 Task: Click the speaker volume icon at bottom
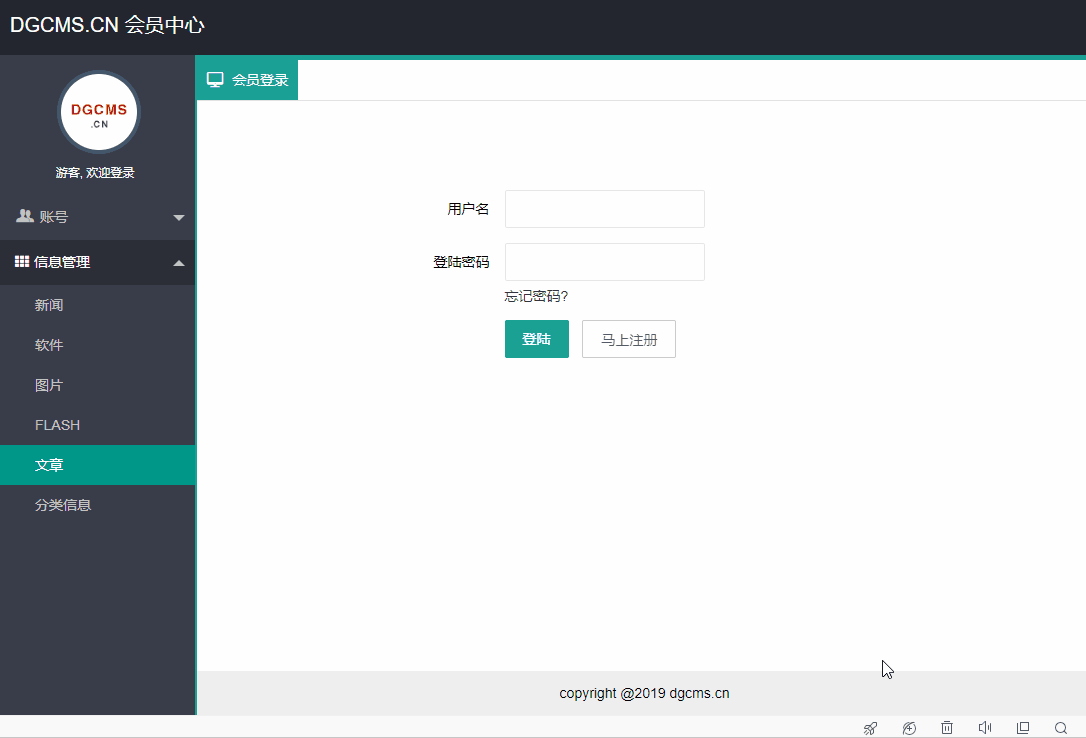tap(984, 727)
